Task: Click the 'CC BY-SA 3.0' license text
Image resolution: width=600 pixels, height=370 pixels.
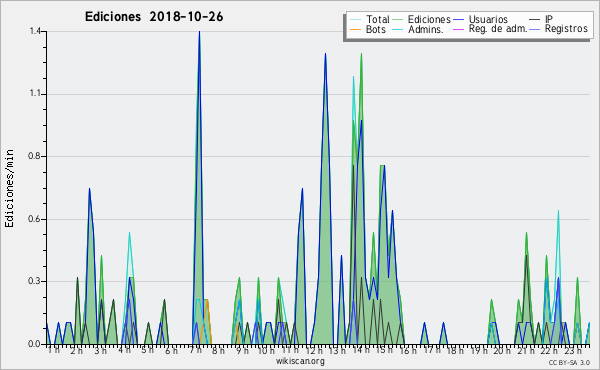Action: point(569,362)
